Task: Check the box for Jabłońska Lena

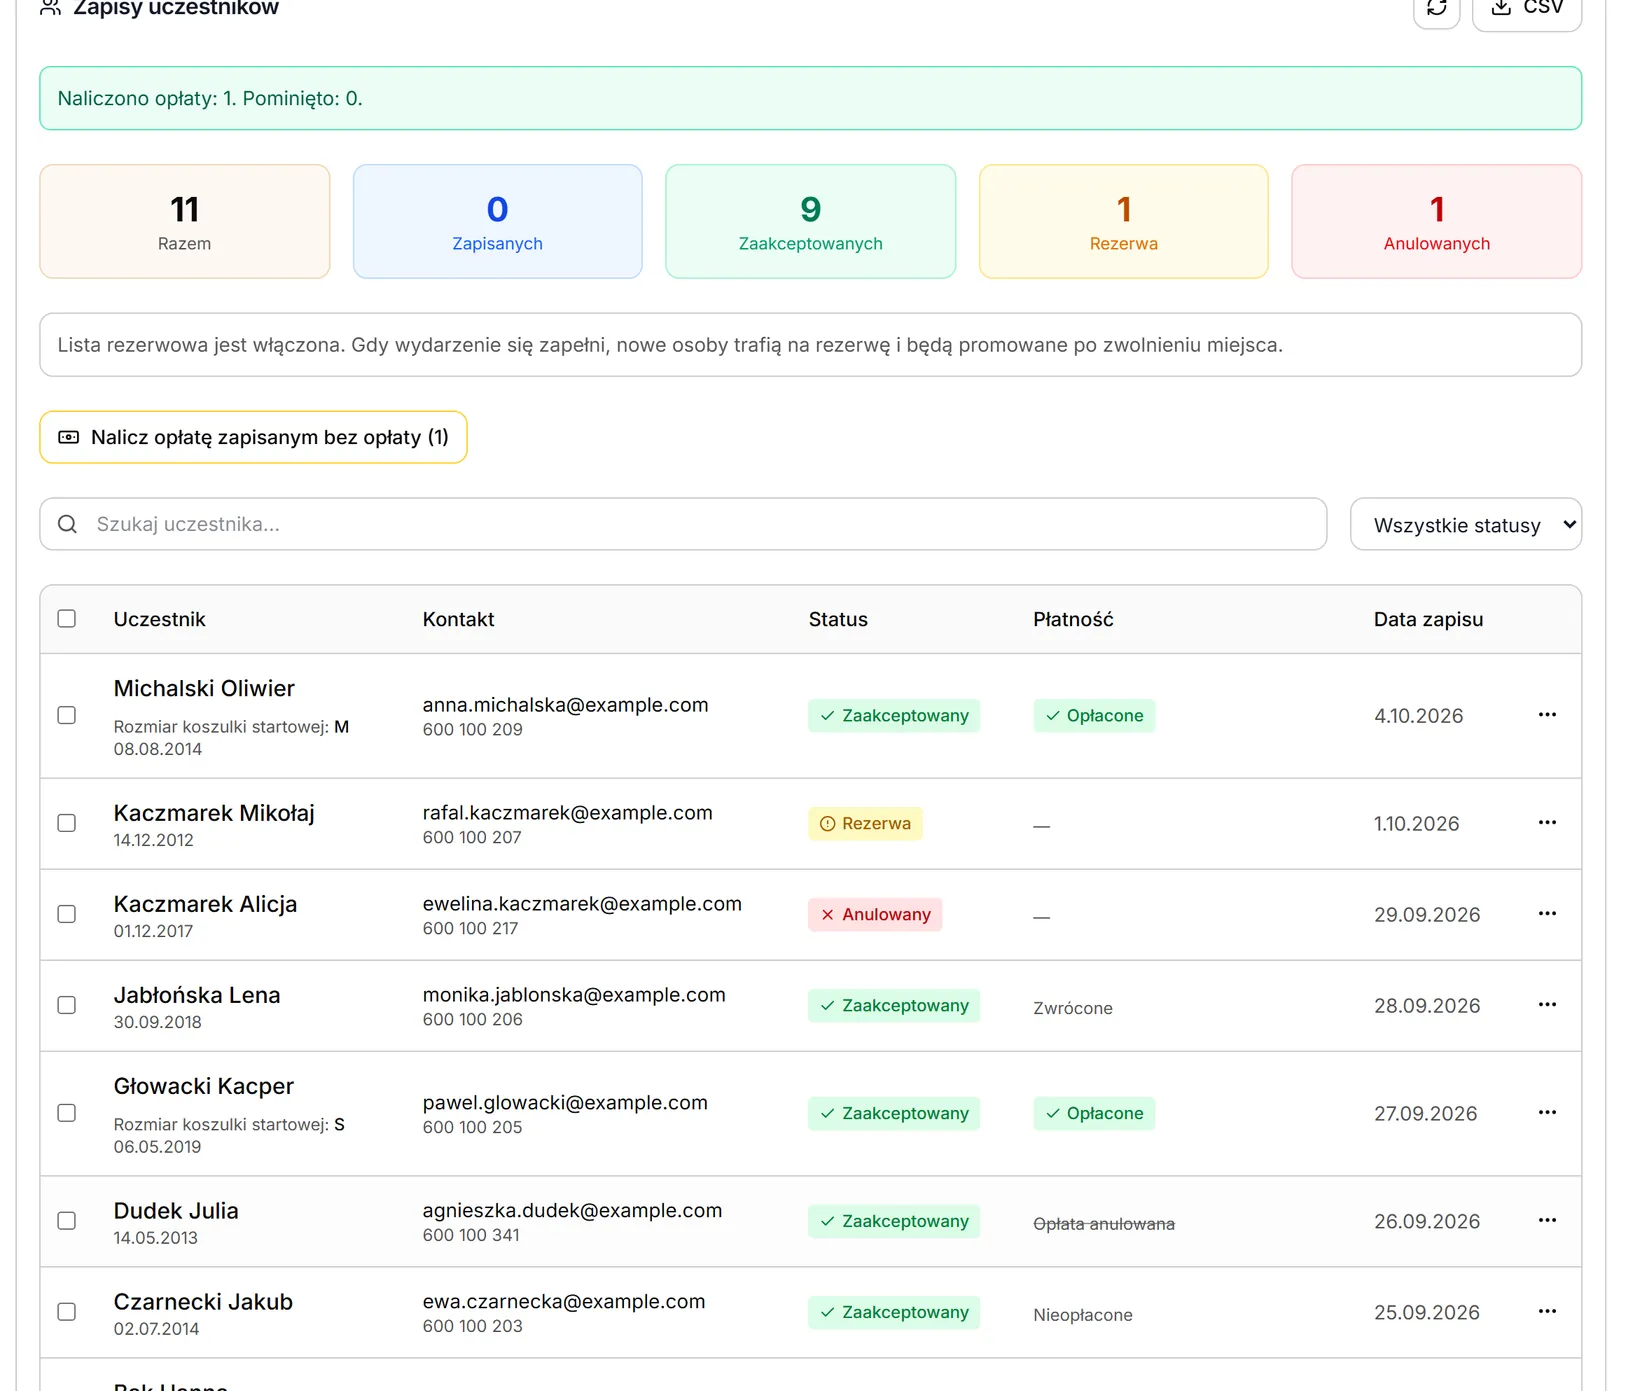Action: pyautogui.click(x=67, y=1005)
